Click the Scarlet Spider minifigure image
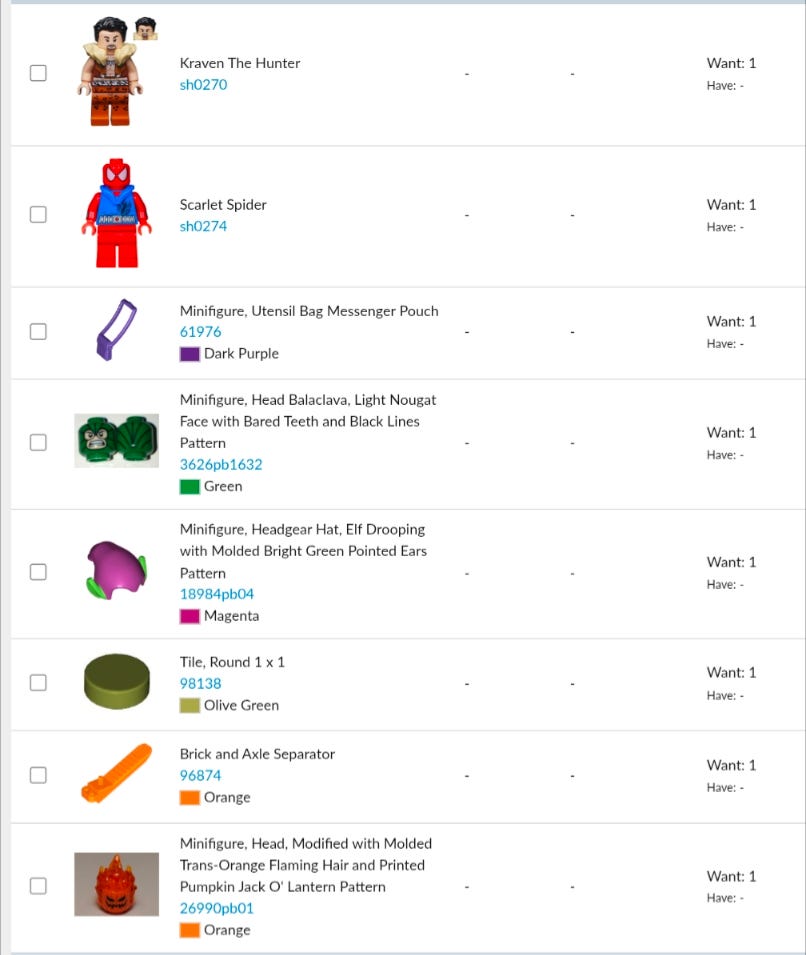Viewport: 806px width, 955px height. click(x=116, y=214)
